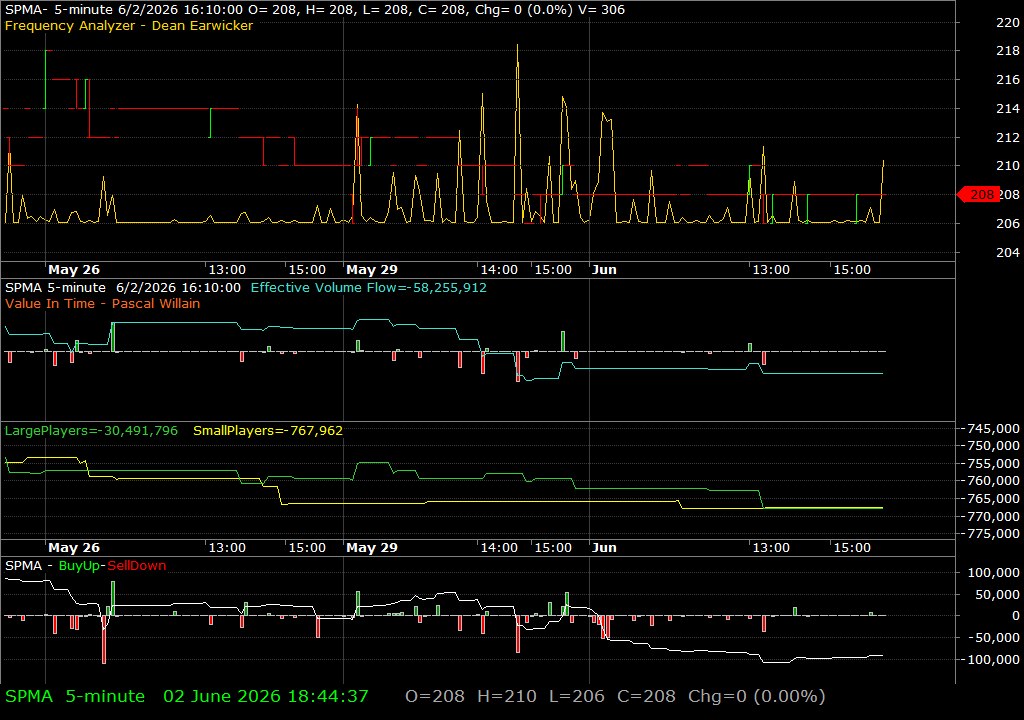Click the status bar 'Chg=0 (0.00%)' value
1024x720 pixels.
point(756,696)
